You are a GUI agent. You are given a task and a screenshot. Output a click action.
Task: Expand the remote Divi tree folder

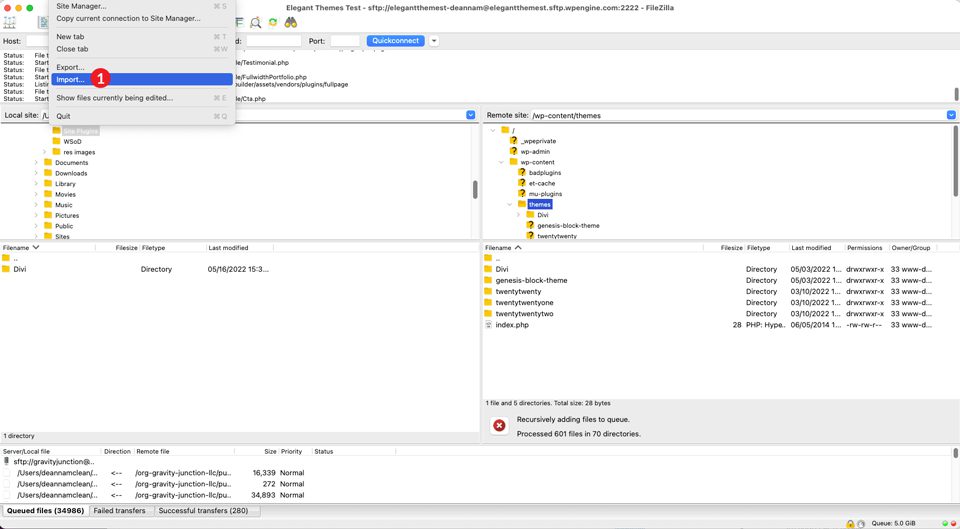519,215
